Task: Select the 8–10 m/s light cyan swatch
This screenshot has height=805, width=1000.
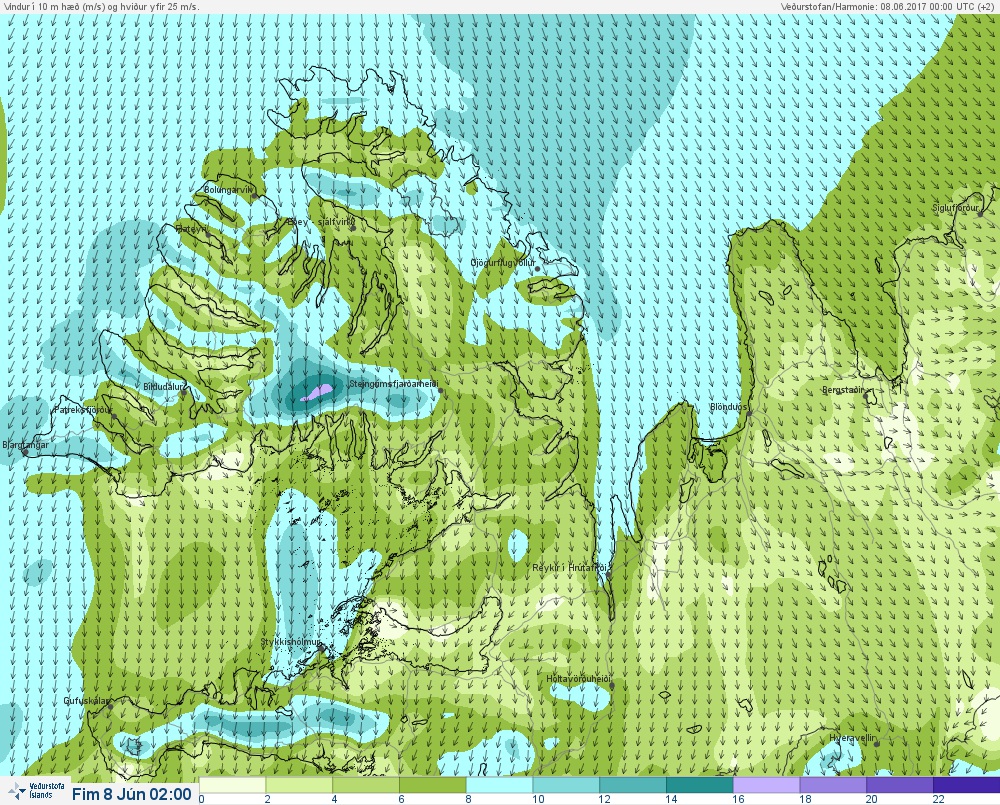Action: tap(499, 785)
